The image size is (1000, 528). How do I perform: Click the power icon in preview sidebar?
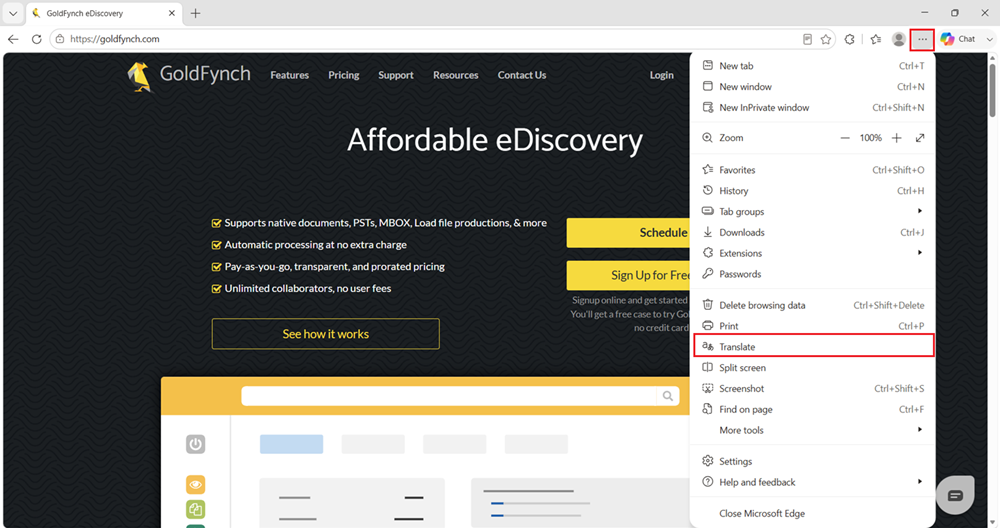tap(196, 444)
